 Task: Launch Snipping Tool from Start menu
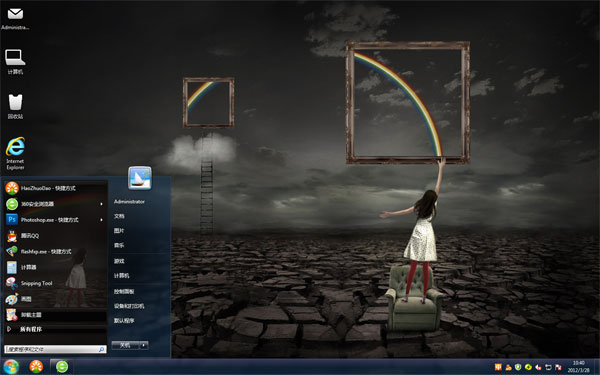[x=55, y=283]
